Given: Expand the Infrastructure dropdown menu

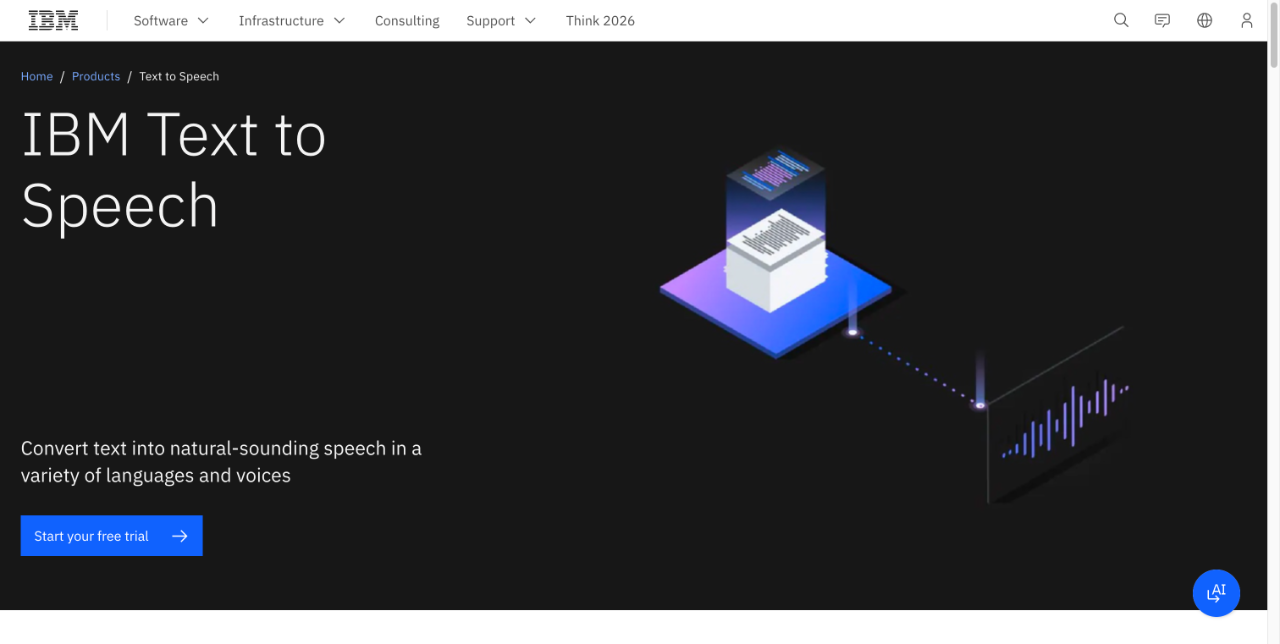Looking at the screenshot, I should [x=291, y=20].
